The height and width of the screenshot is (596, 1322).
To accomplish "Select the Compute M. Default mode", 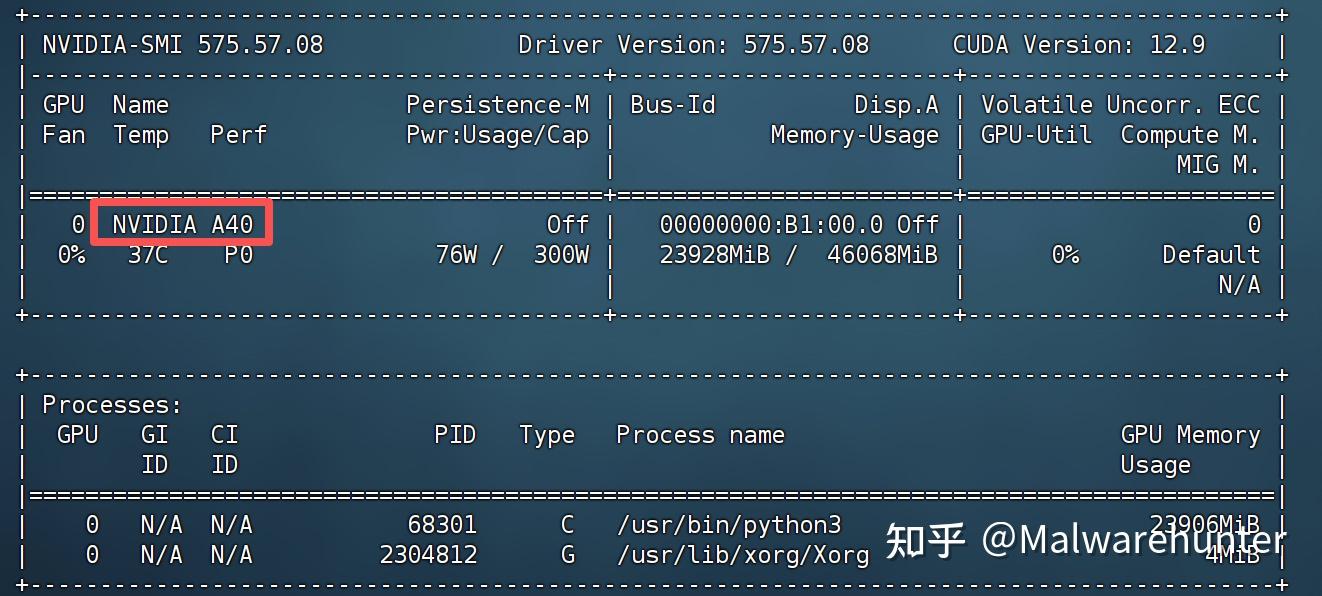I will pos(1211,254).
